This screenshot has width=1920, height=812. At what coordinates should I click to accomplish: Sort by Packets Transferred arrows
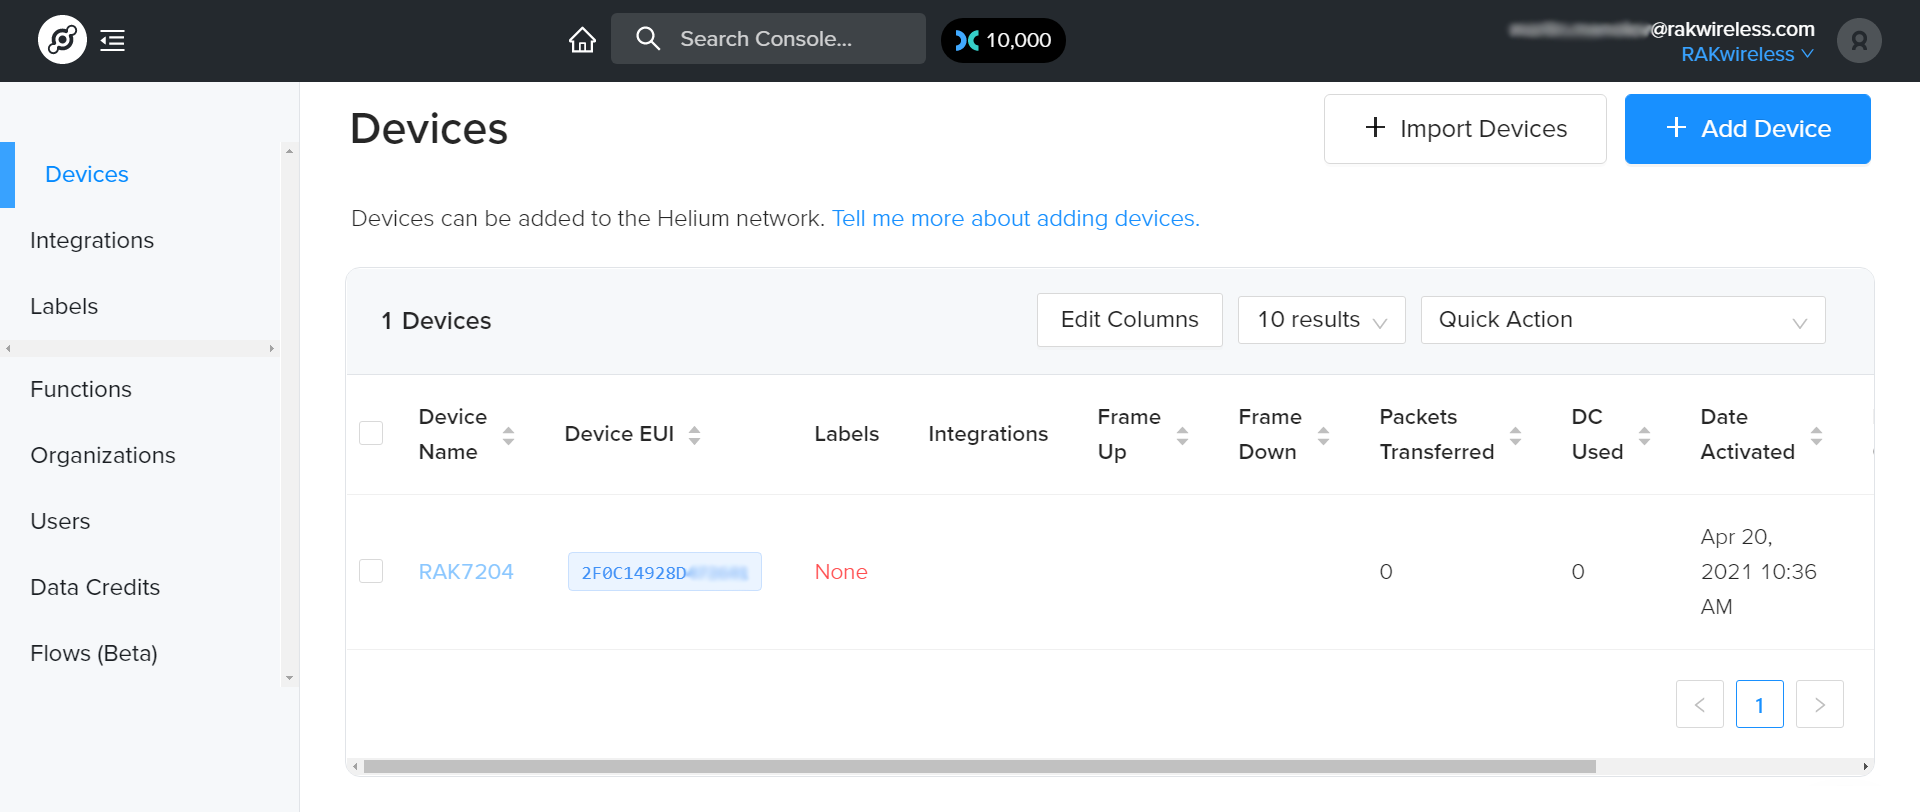point(1515,435)
